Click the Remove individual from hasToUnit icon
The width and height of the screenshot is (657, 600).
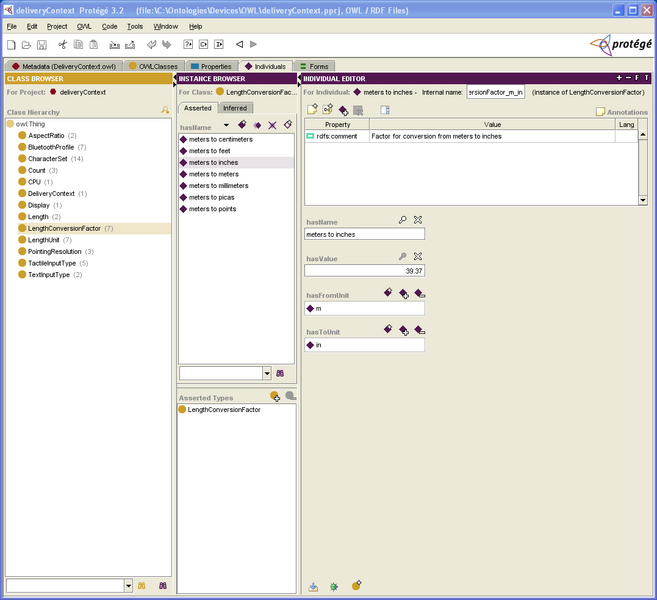coord(419,330)
